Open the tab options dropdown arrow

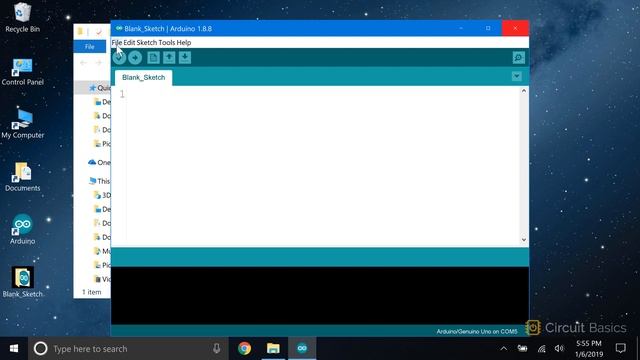(517, 76)
